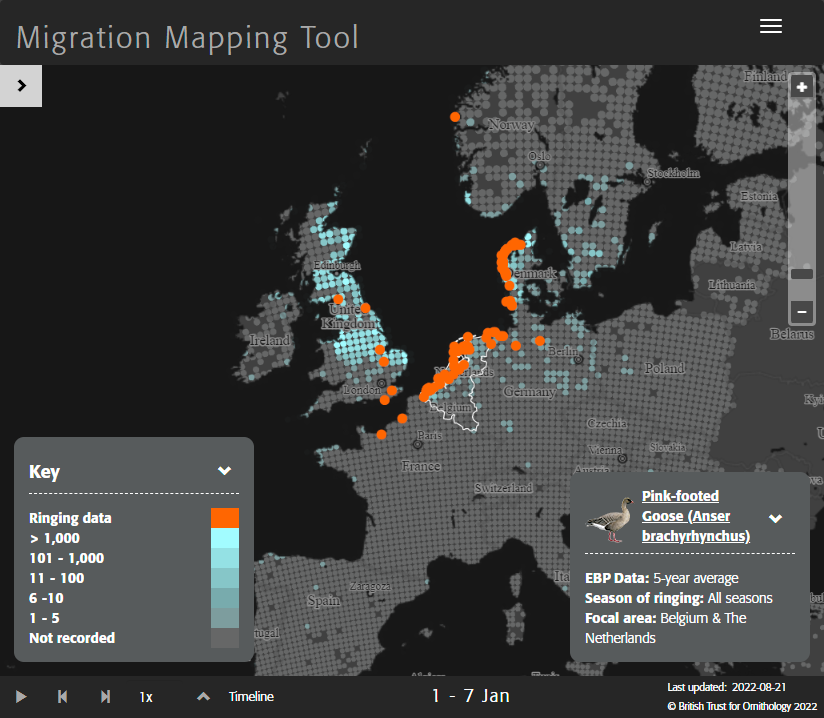Skip forward to the last timeline week
The image size is (824, 718).
click(x=104, y=696)
